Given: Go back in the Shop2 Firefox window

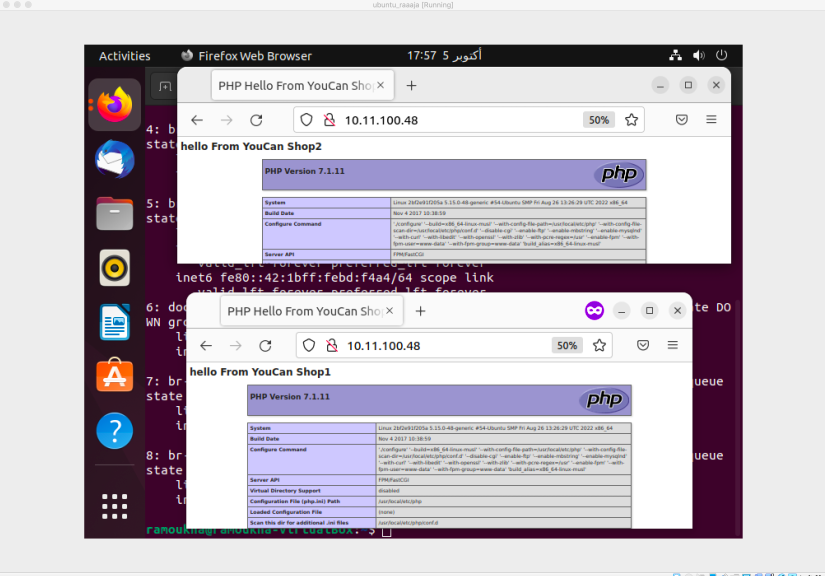Looking at the screenshot, I should [197, 120].
